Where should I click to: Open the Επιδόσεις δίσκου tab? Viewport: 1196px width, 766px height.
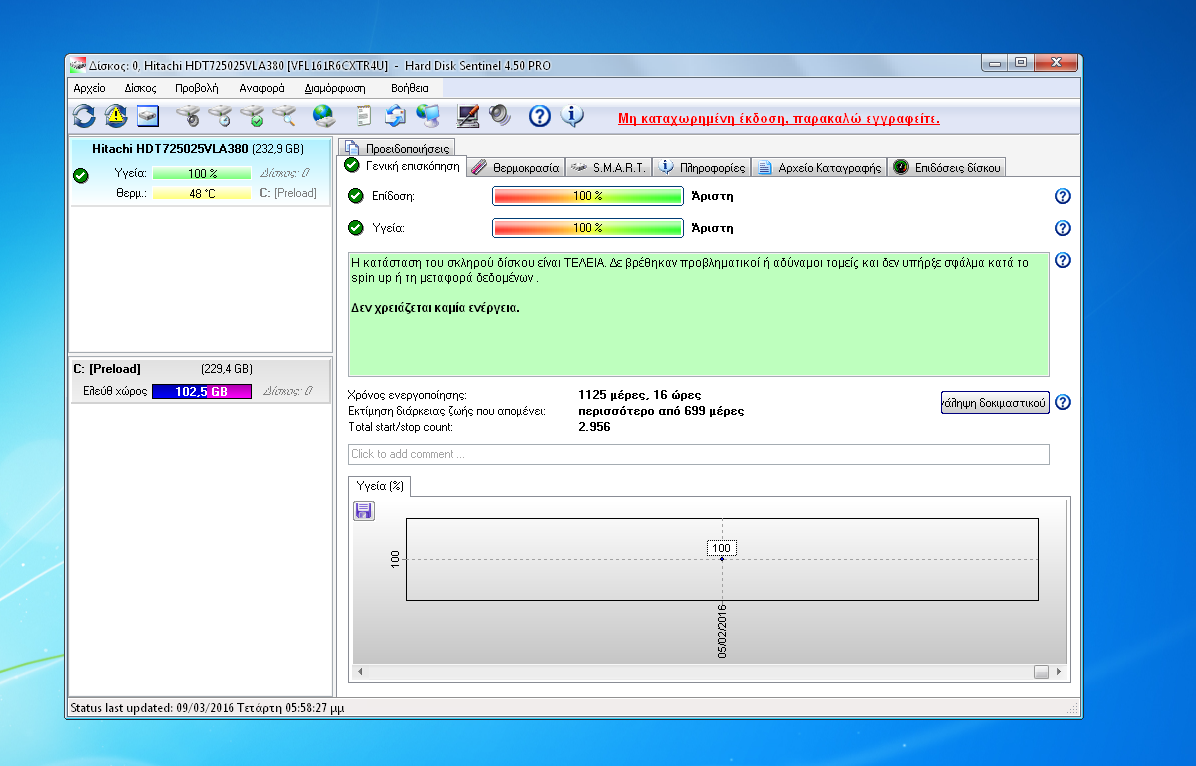click(x=947, y=167)
